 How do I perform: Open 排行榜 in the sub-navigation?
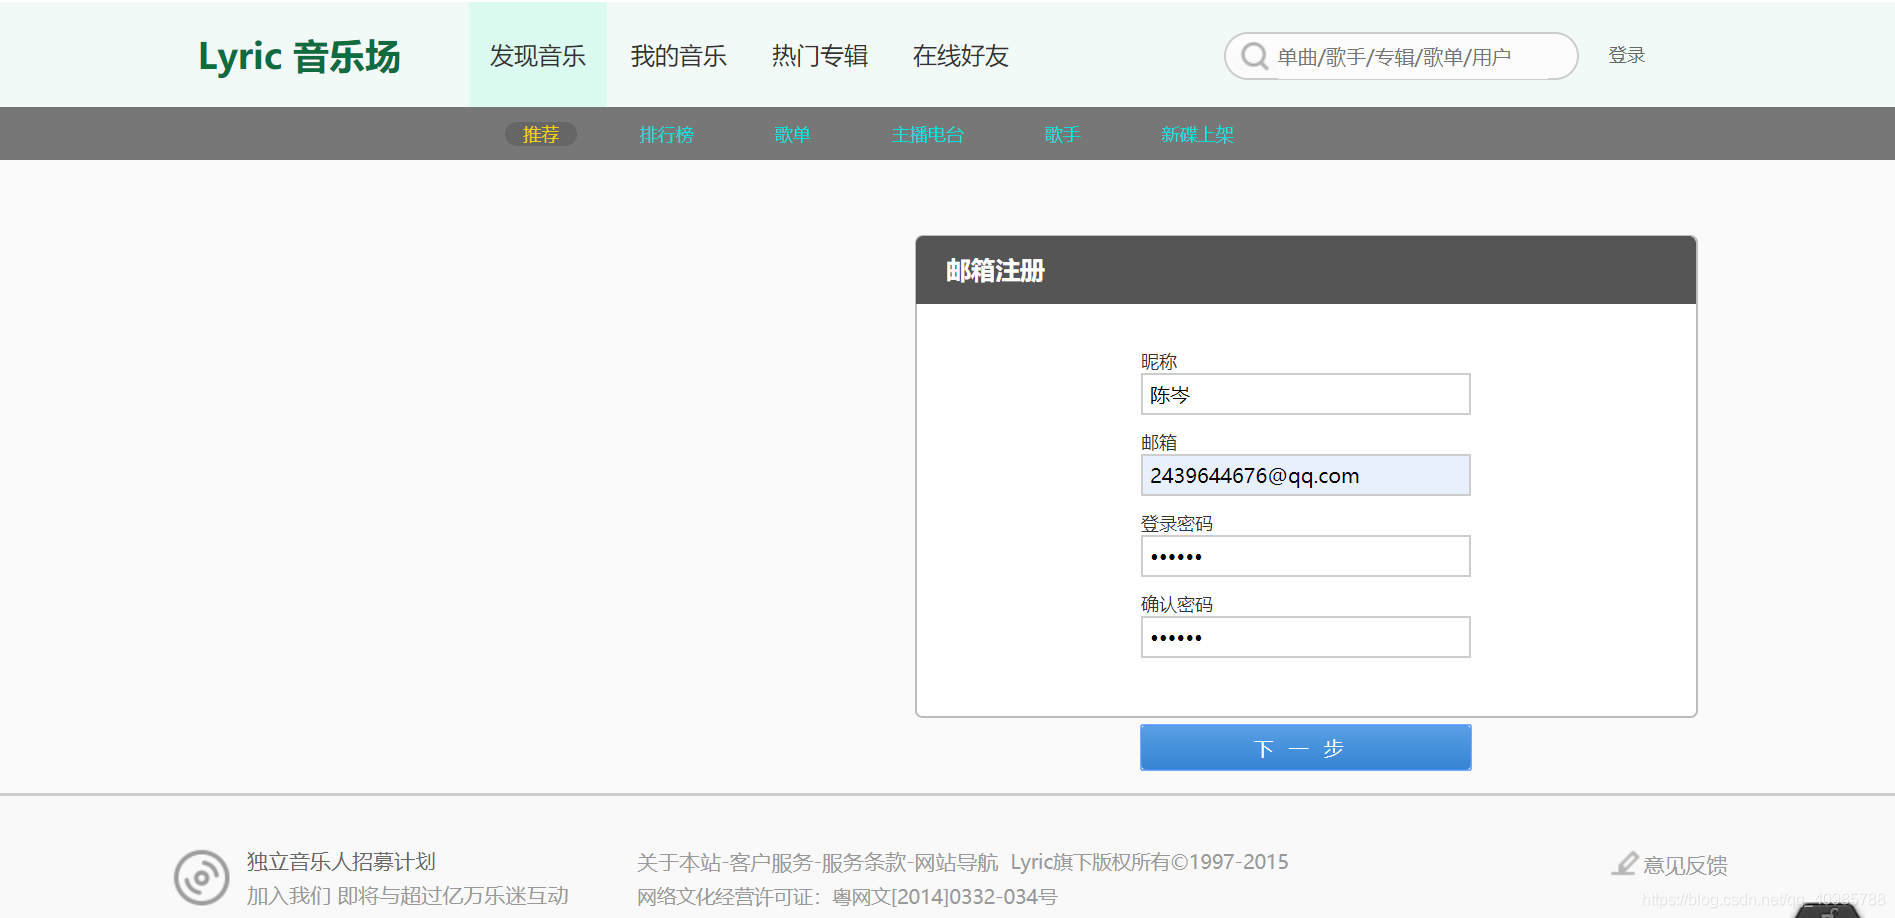667,134
